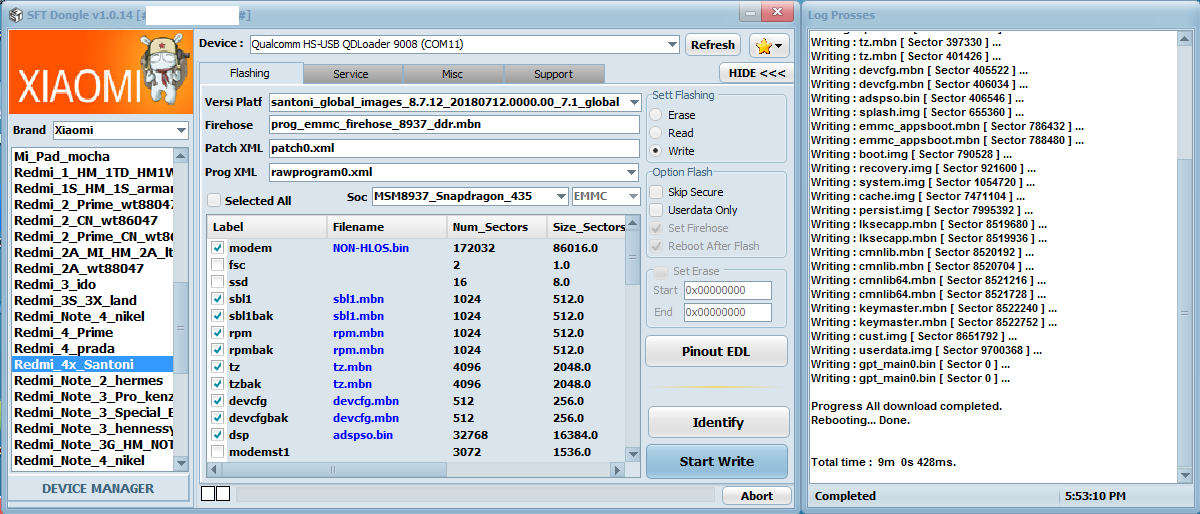
Task: Uncheck the devcfgbak partition checkbox
Action: [x=218, y=418]
